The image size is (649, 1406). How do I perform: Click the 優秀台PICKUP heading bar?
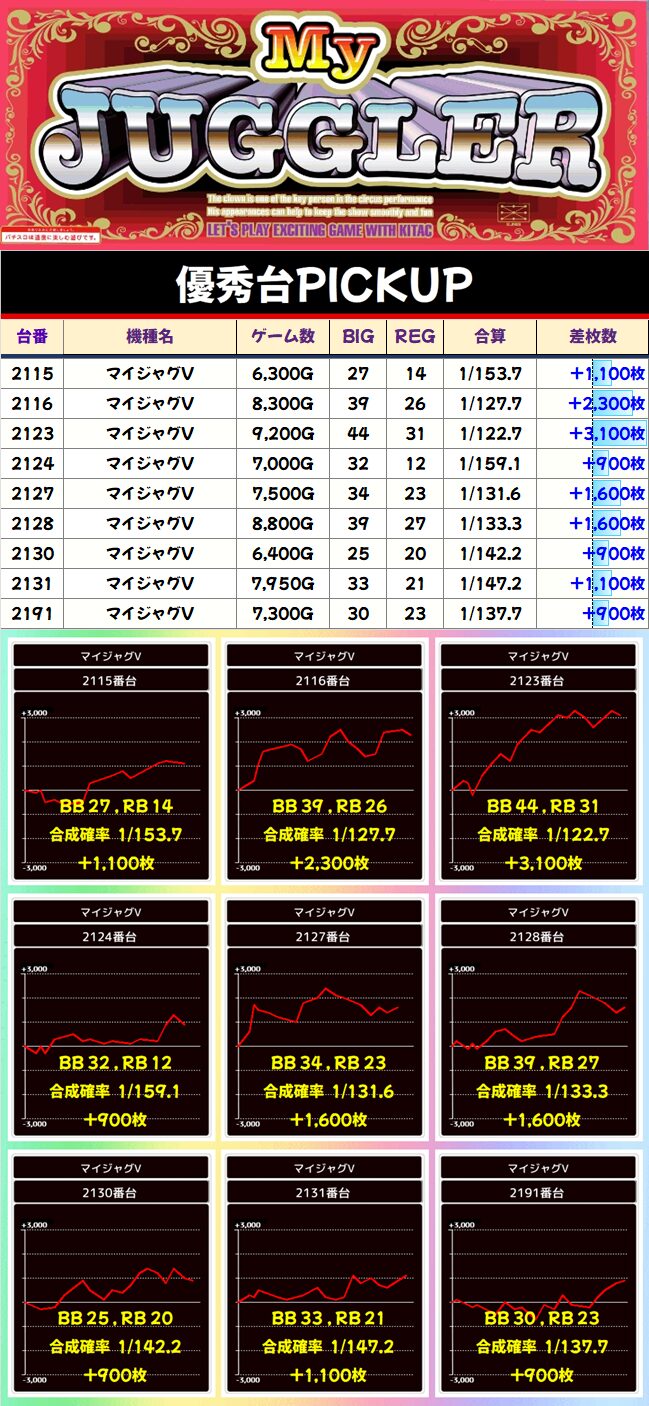pyautogui.click(x=324, y=286)
